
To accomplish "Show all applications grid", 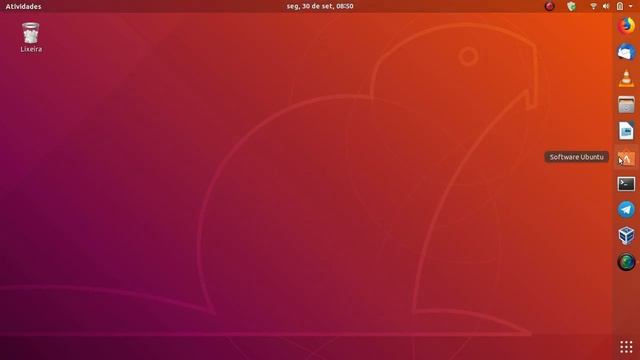I will (x=626, y=347).
